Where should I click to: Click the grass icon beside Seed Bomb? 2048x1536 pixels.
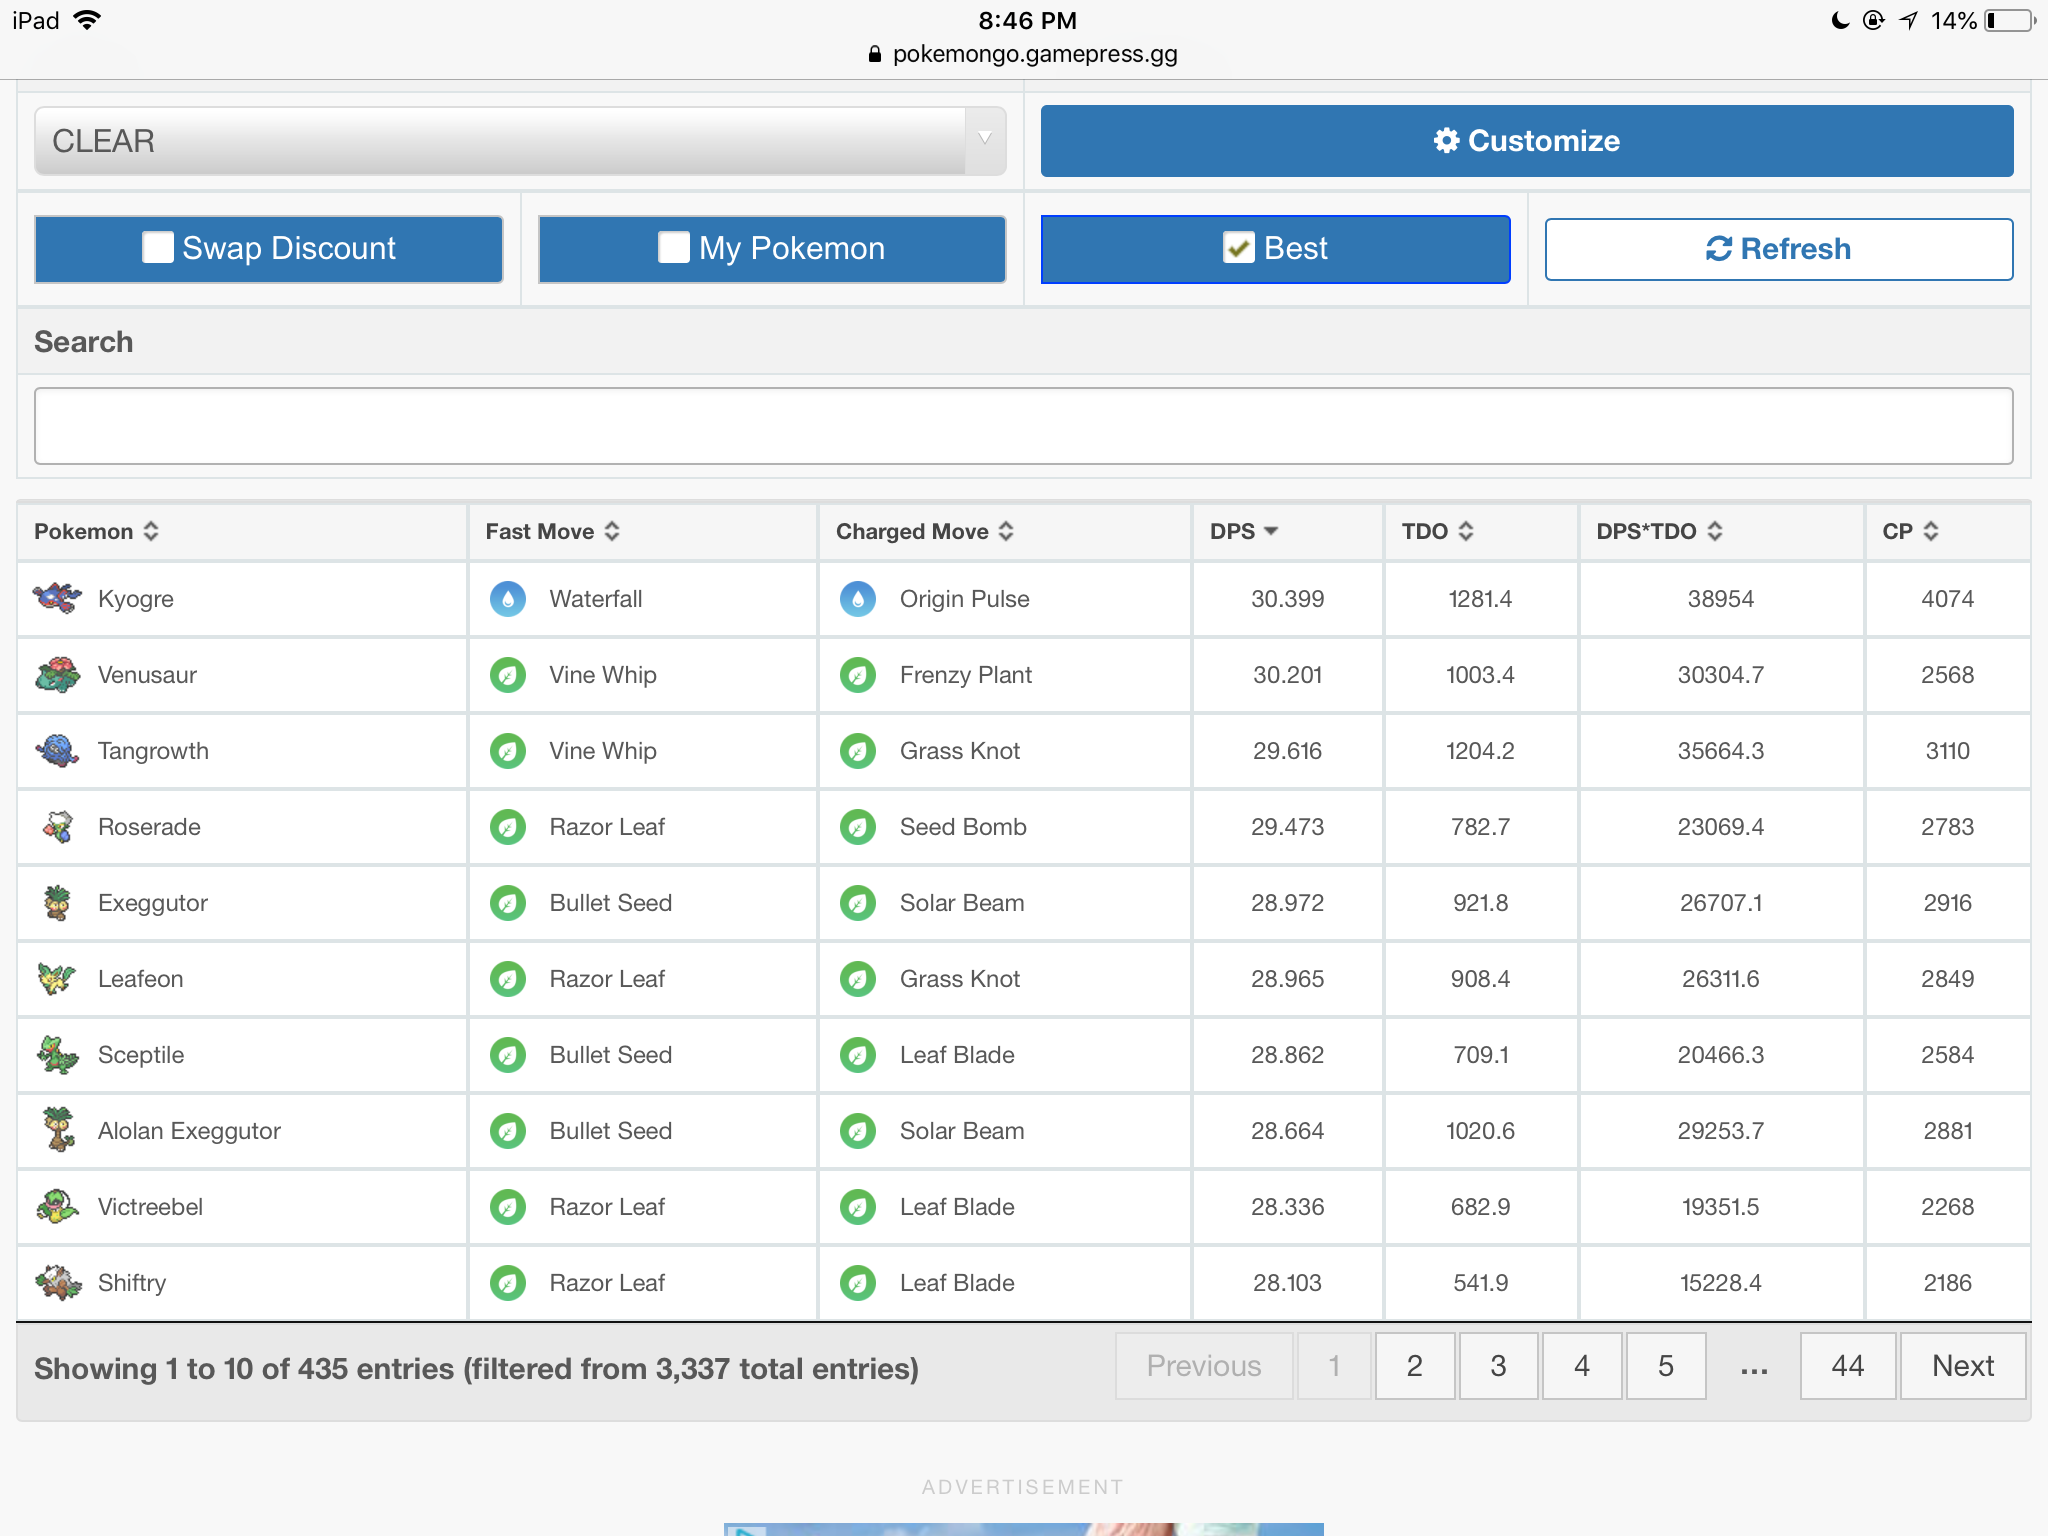pyautogui.click(x=858, y=827)
